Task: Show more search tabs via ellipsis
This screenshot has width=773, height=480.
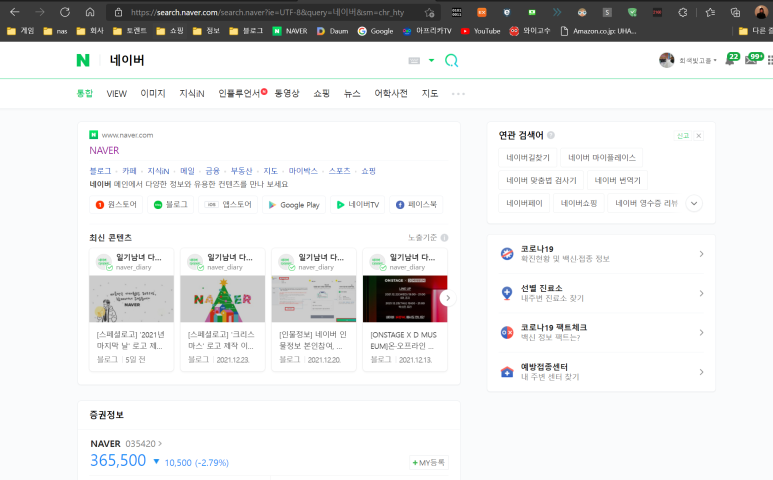Action: point(458,94)
